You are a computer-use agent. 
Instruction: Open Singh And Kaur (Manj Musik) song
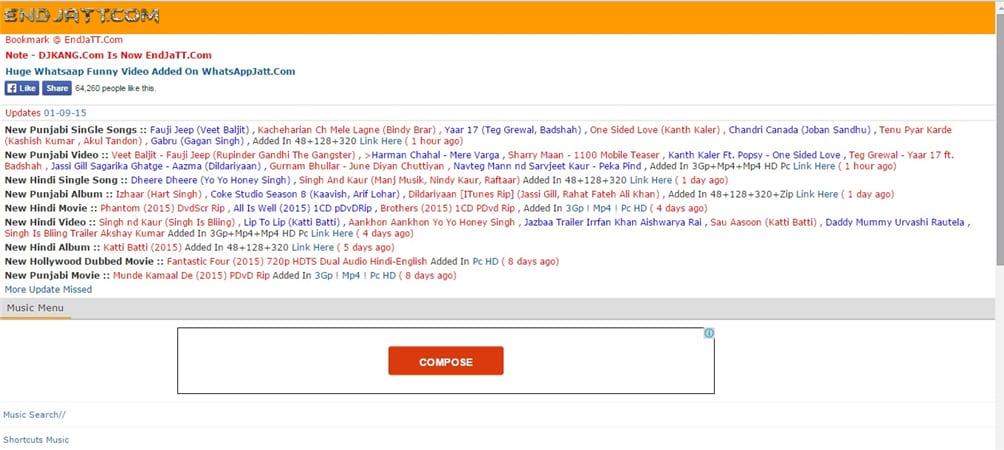pyautogui.click(x=410, y=181)
